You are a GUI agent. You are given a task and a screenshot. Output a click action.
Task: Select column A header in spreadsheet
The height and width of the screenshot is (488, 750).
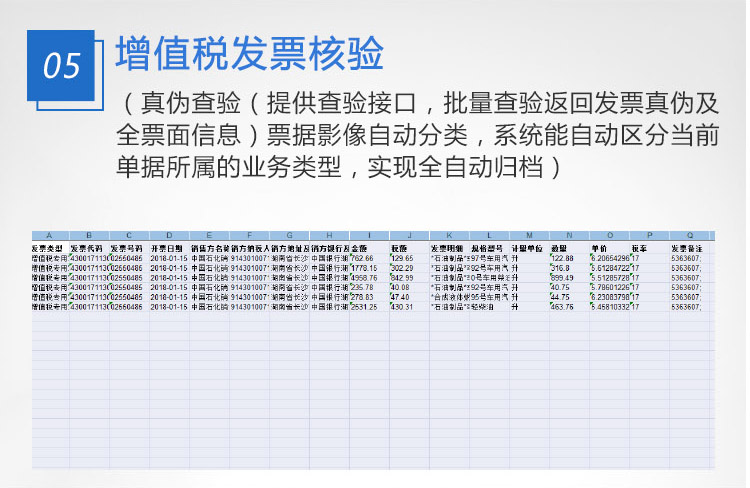49,235
